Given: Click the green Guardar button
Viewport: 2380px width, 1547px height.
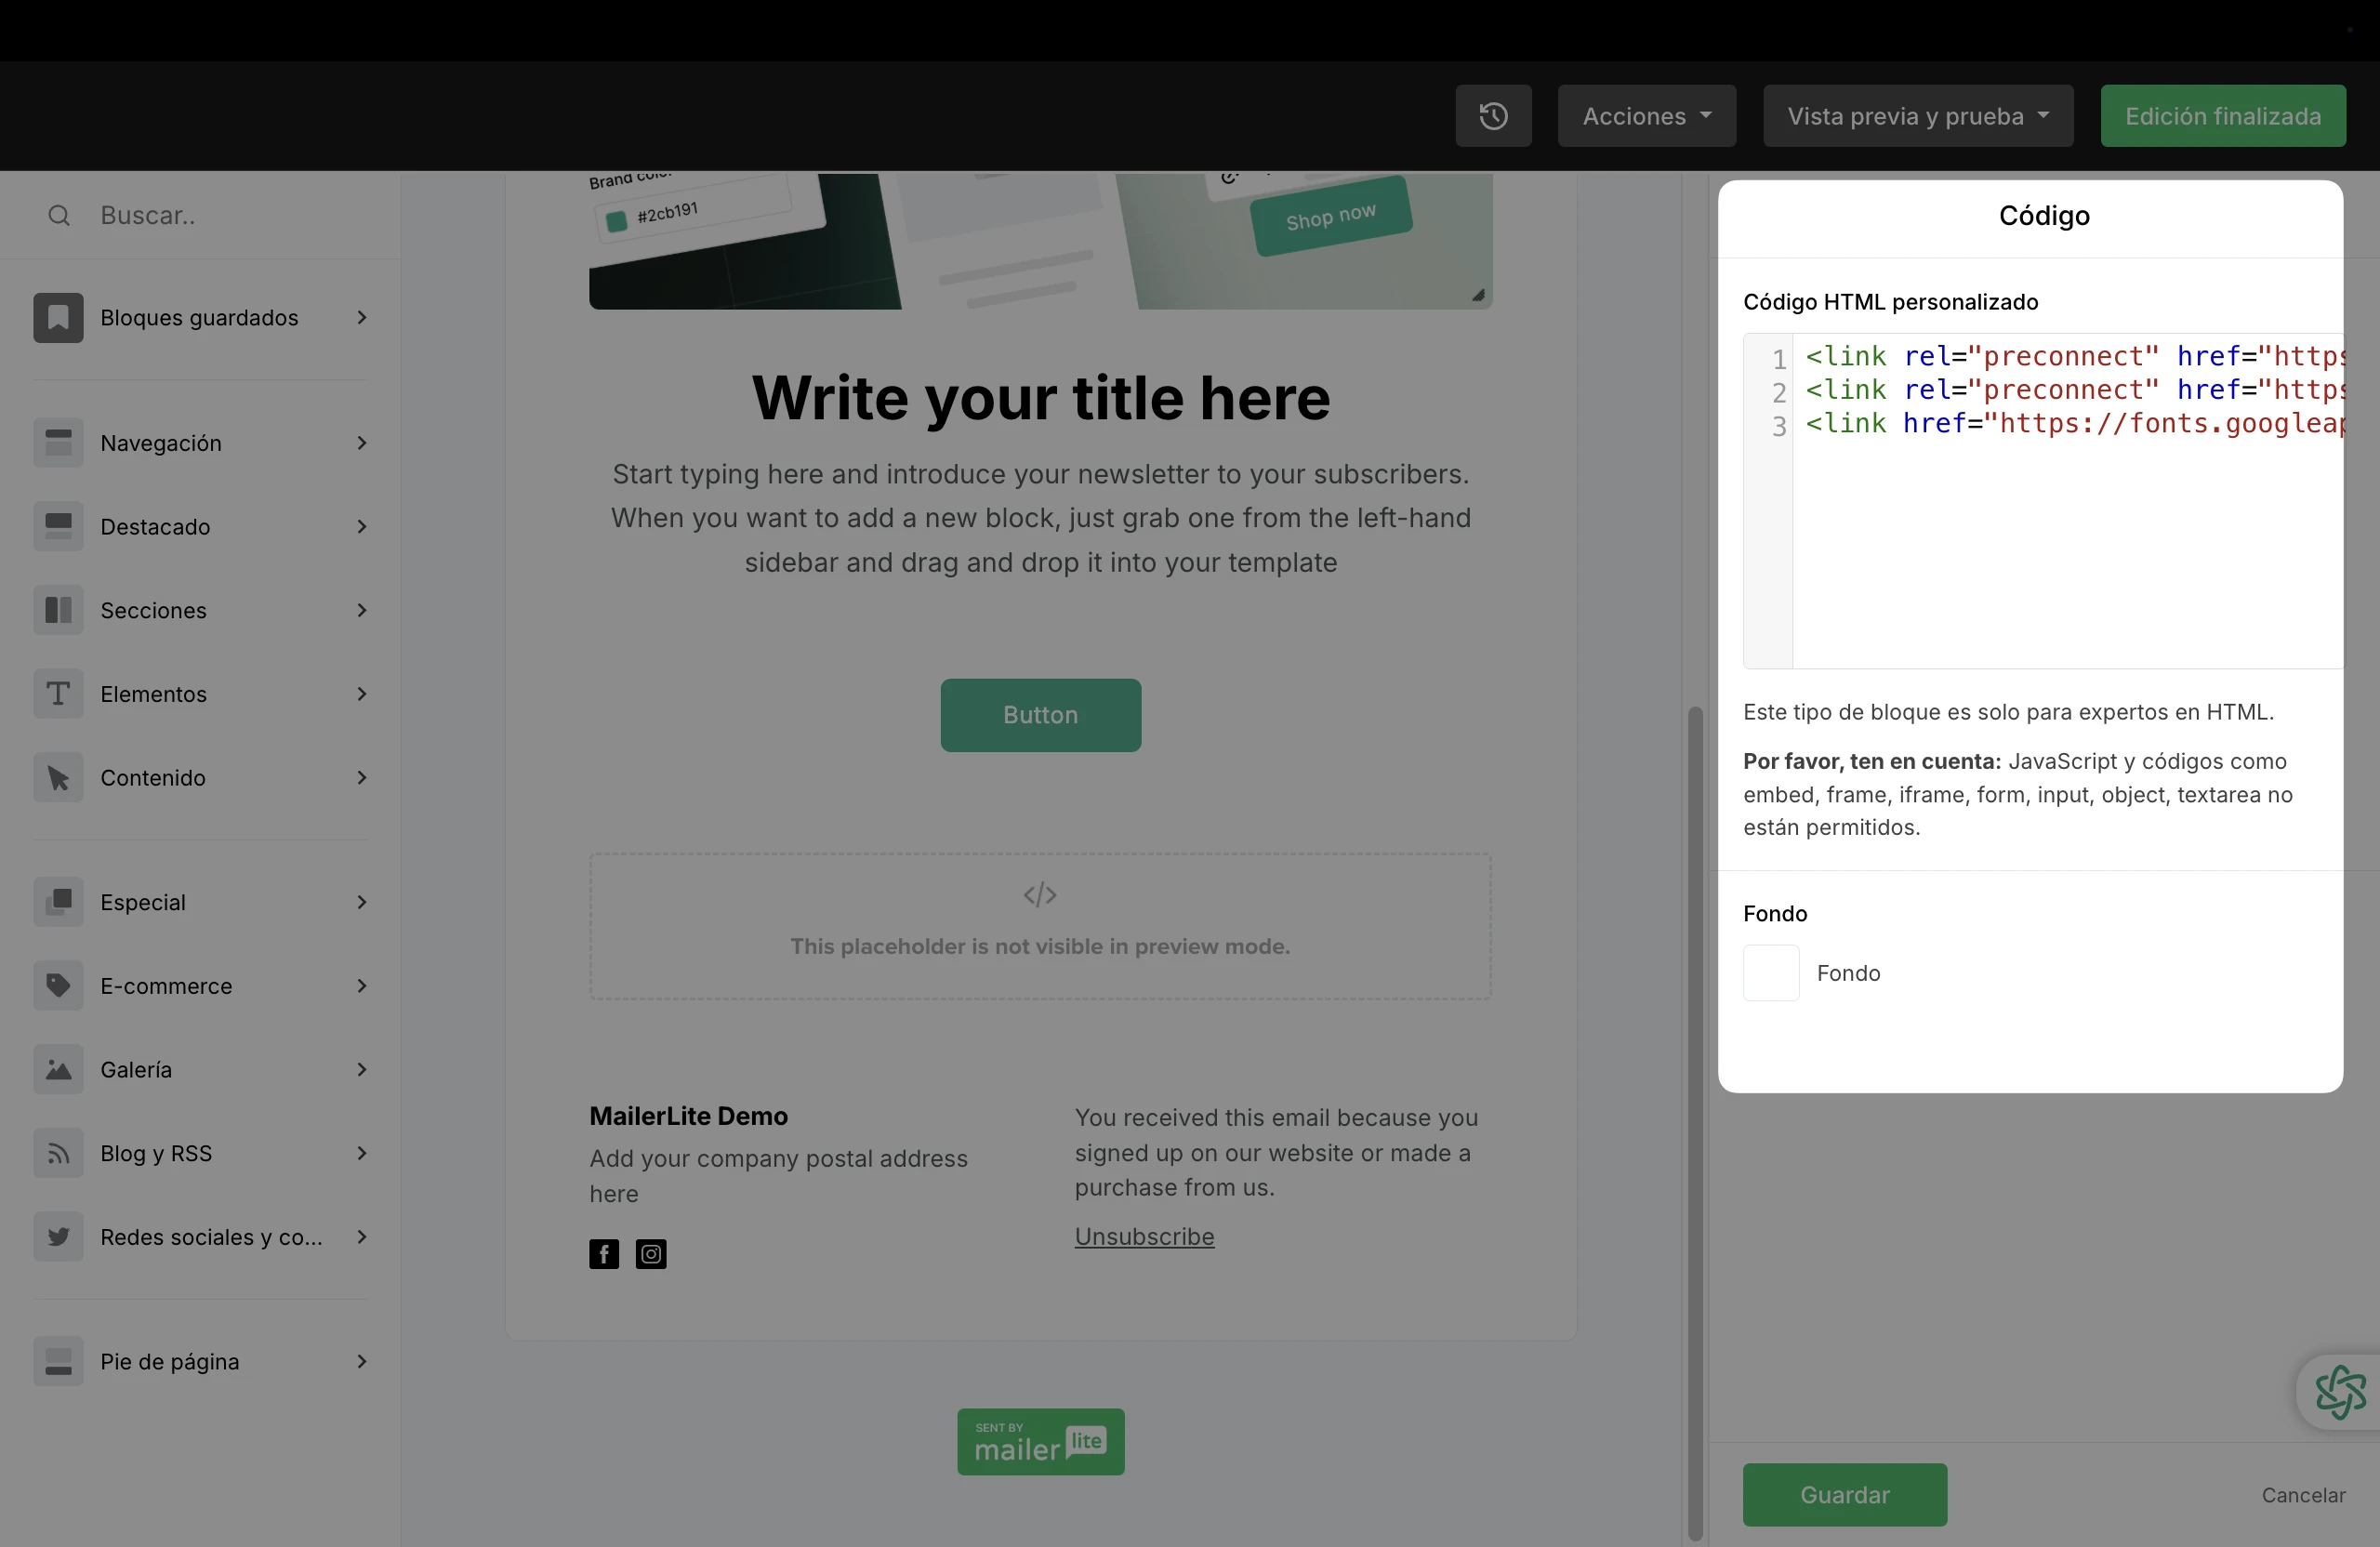Looking at the screenshot, I should point(1844,1494).
